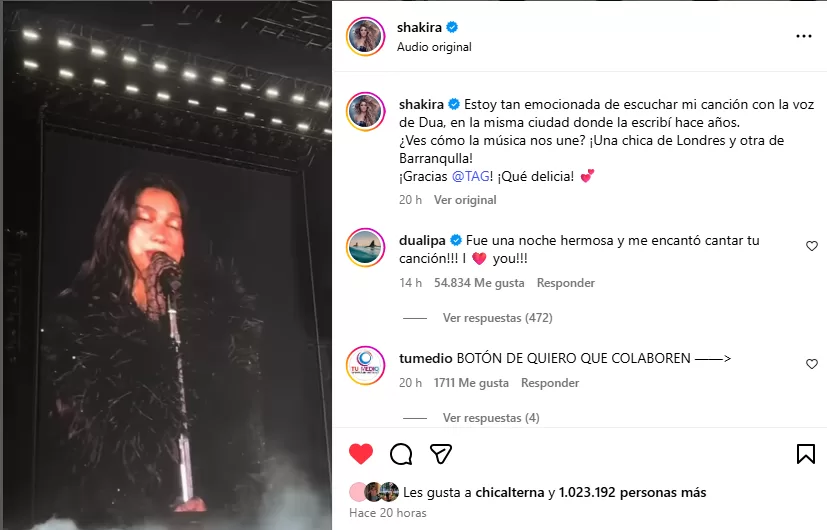
Task: Open shakira's header profile picture
Action: [365, 36]
